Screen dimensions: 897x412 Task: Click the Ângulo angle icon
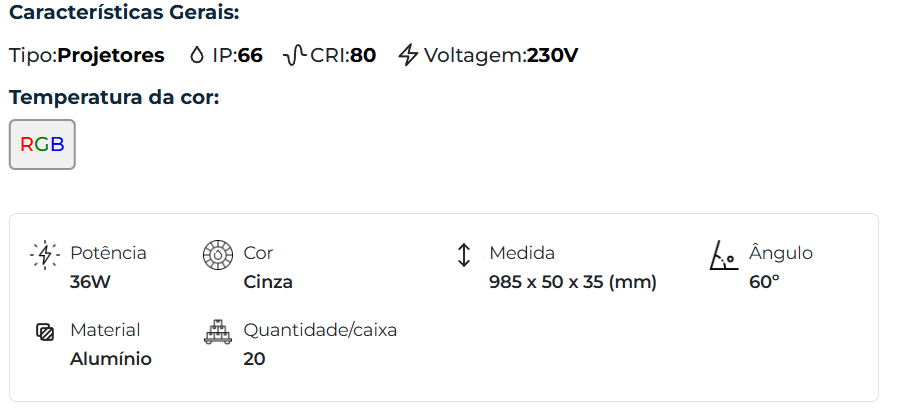722,255
